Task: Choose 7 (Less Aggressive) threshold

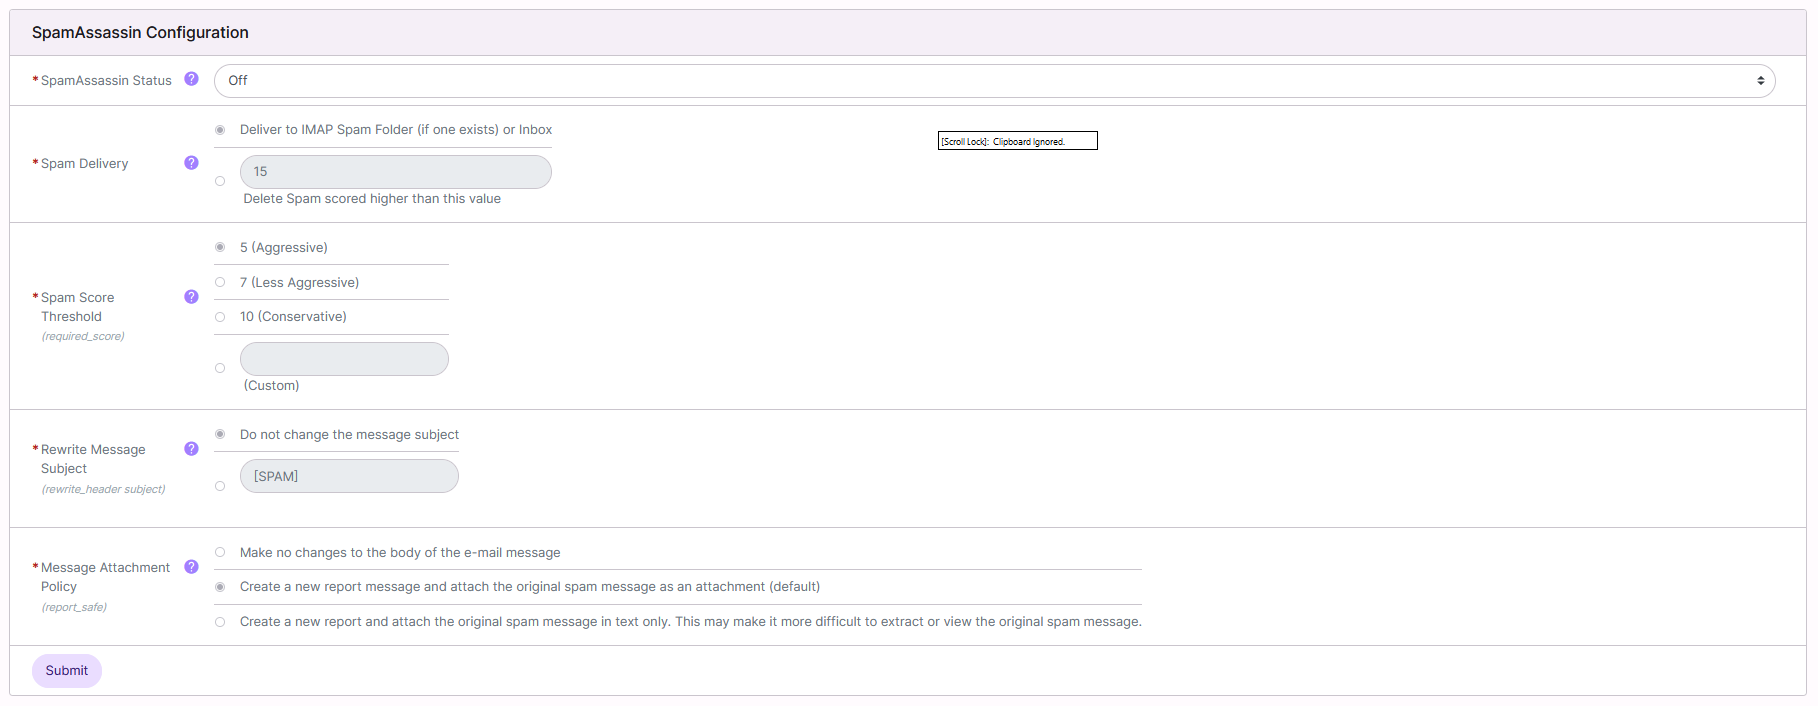Action: click(x=220, y=282)
